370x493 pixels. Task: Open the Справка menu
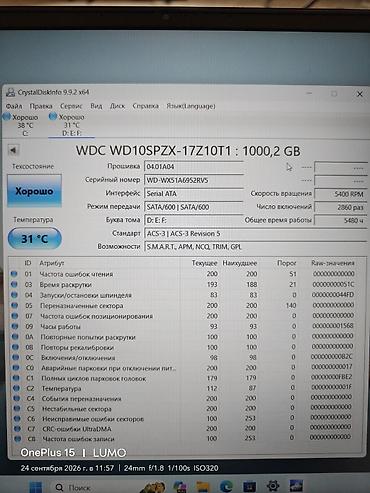point(145,106)
